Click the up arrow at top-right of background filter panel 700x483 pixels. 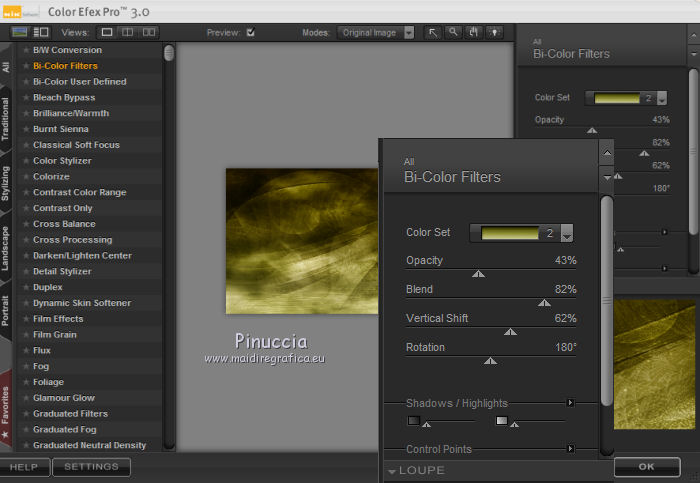click(693, 35)
